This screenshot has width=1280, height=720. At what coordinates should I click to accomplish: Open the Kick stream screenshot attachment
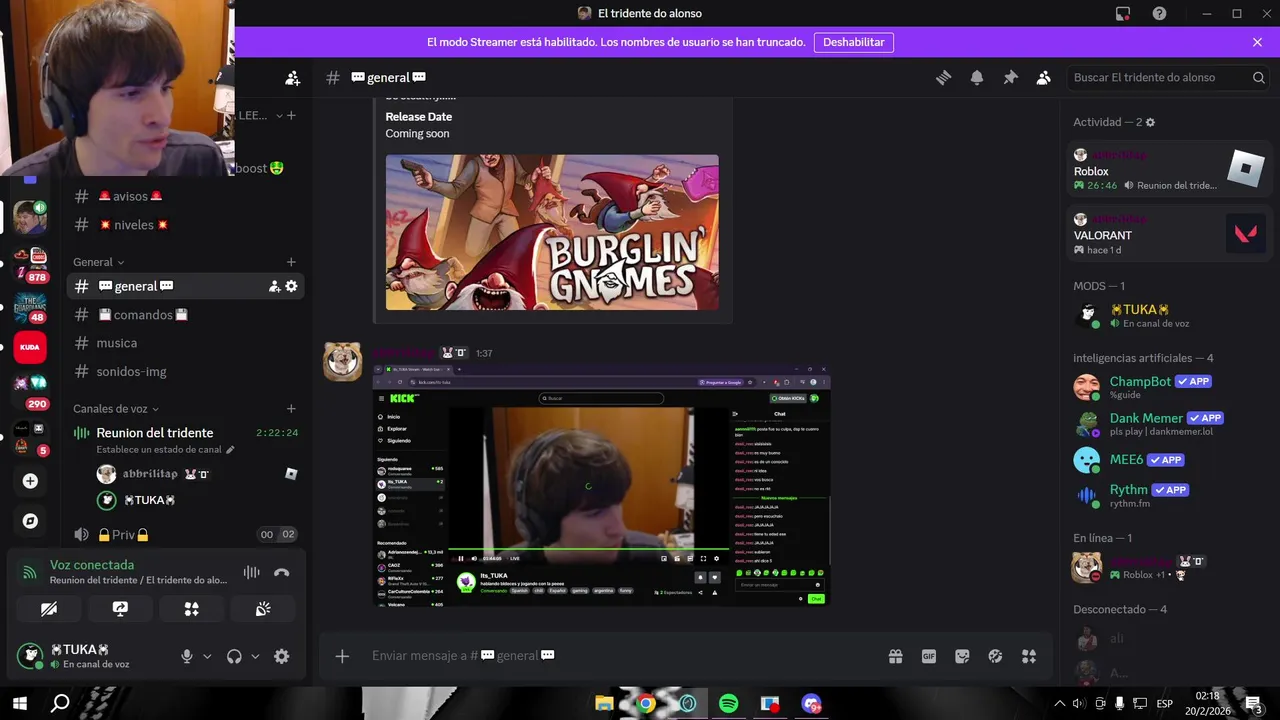(x=602, y=486)
